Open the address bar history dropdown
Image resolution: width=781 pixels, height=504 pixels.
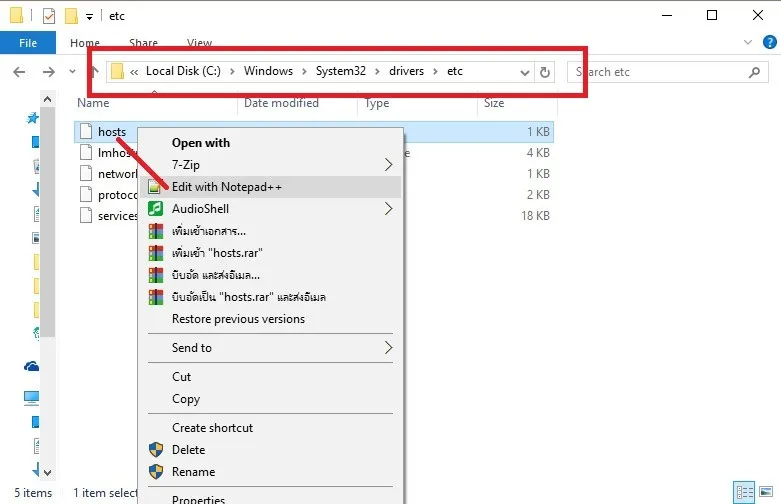pyautogui.click(x=524, y=73)
